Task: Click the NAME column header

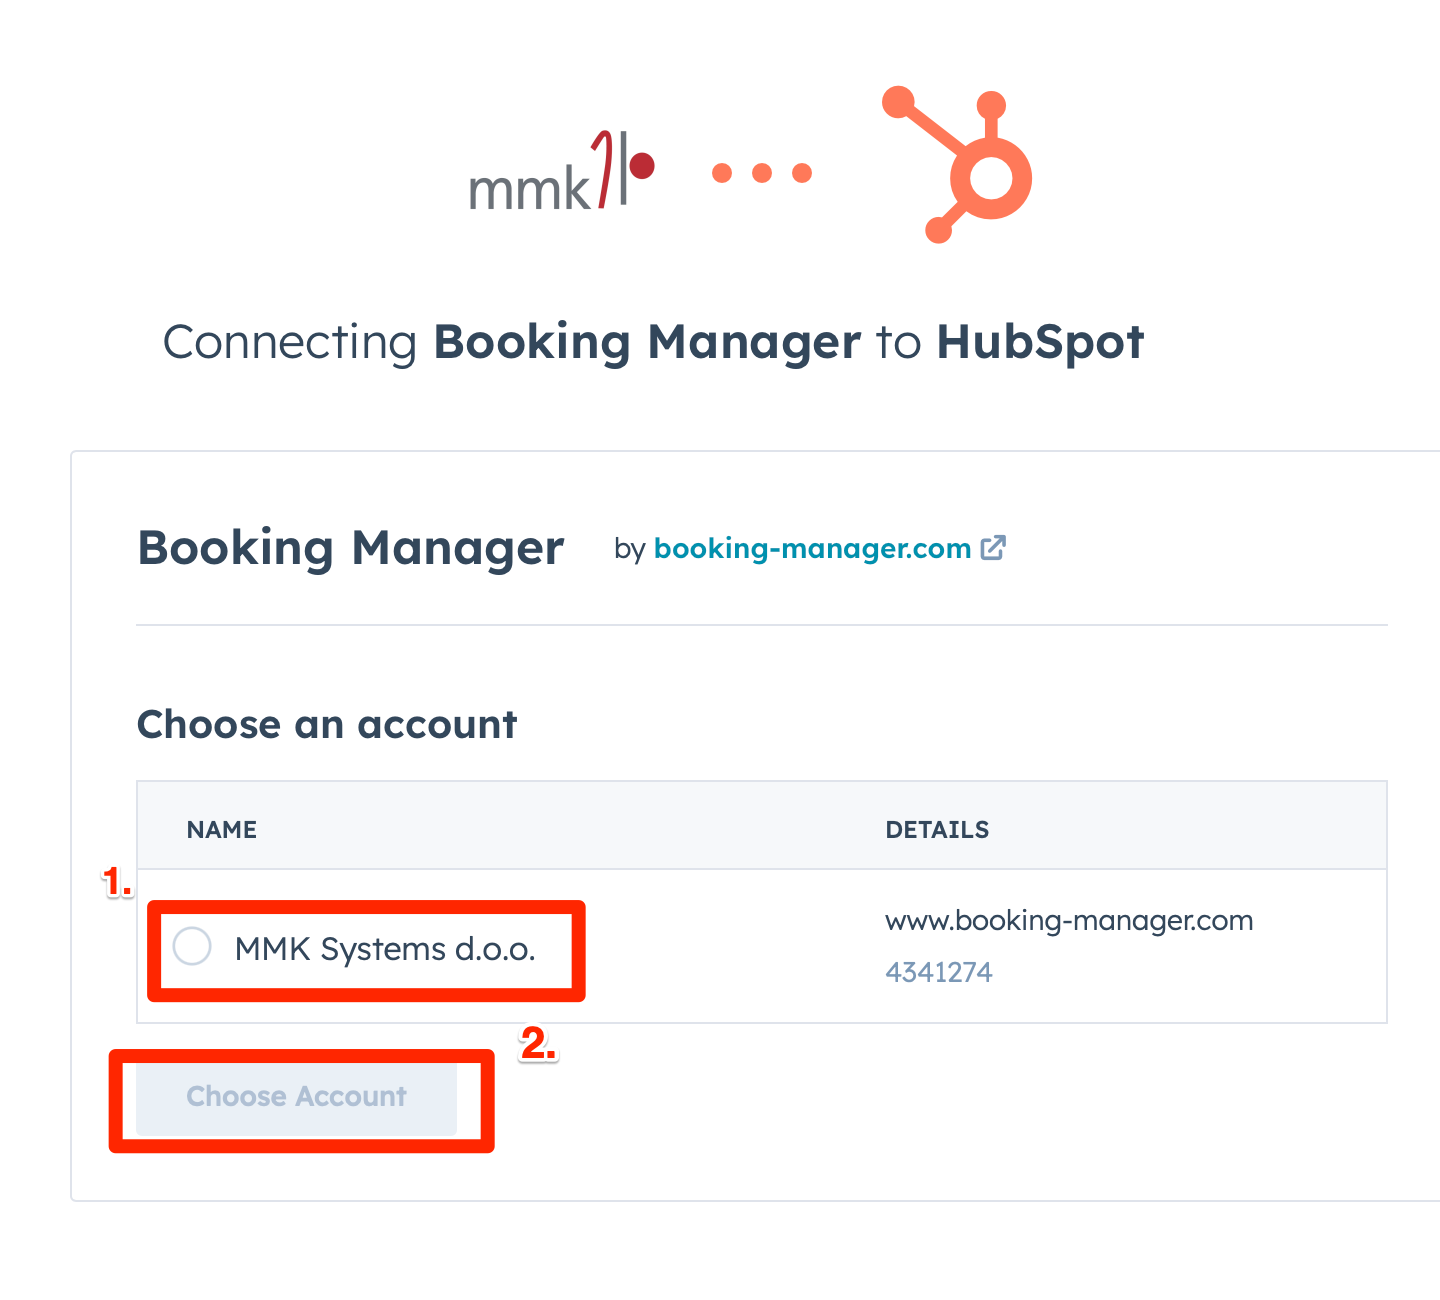Action: 222,830
